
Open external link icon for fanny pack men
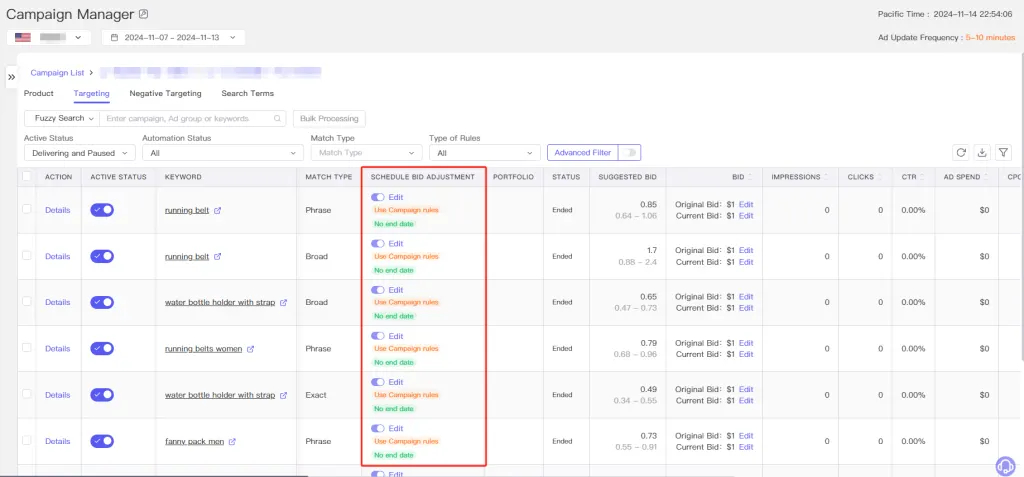pos(232,442)
